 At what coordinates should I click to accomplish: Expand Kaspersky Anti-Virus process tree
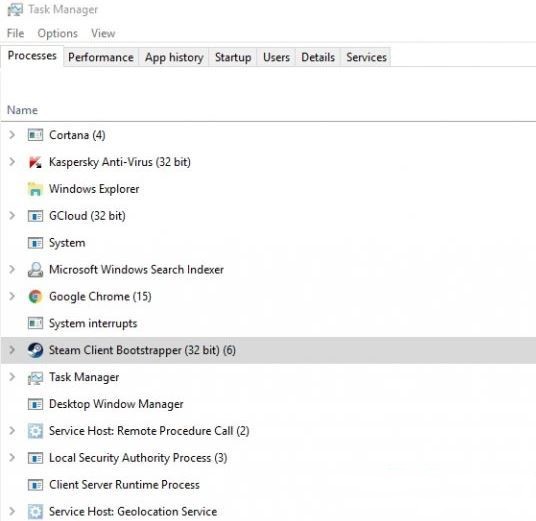(x=12, y=162)
